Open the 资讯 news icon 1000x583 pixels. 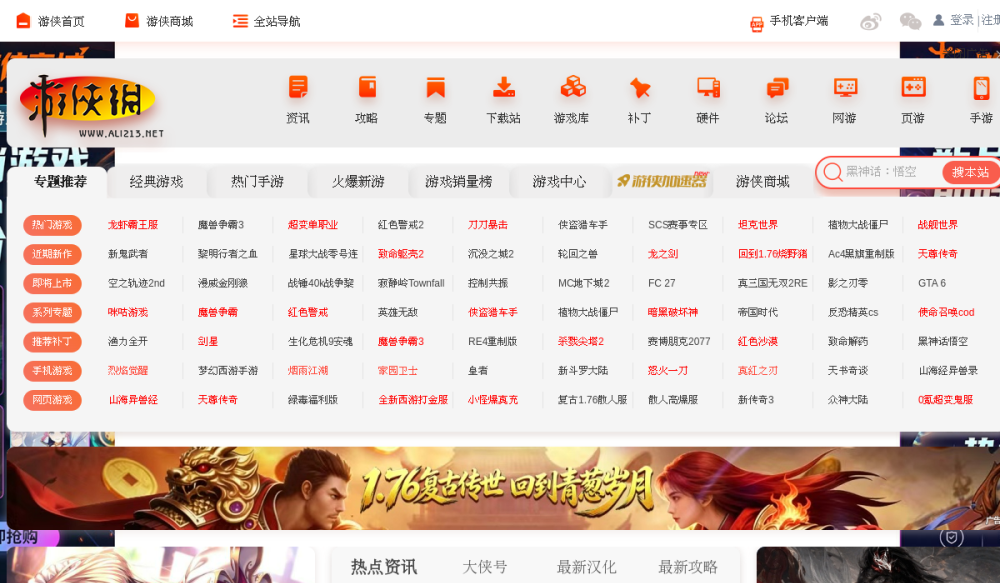298,87
